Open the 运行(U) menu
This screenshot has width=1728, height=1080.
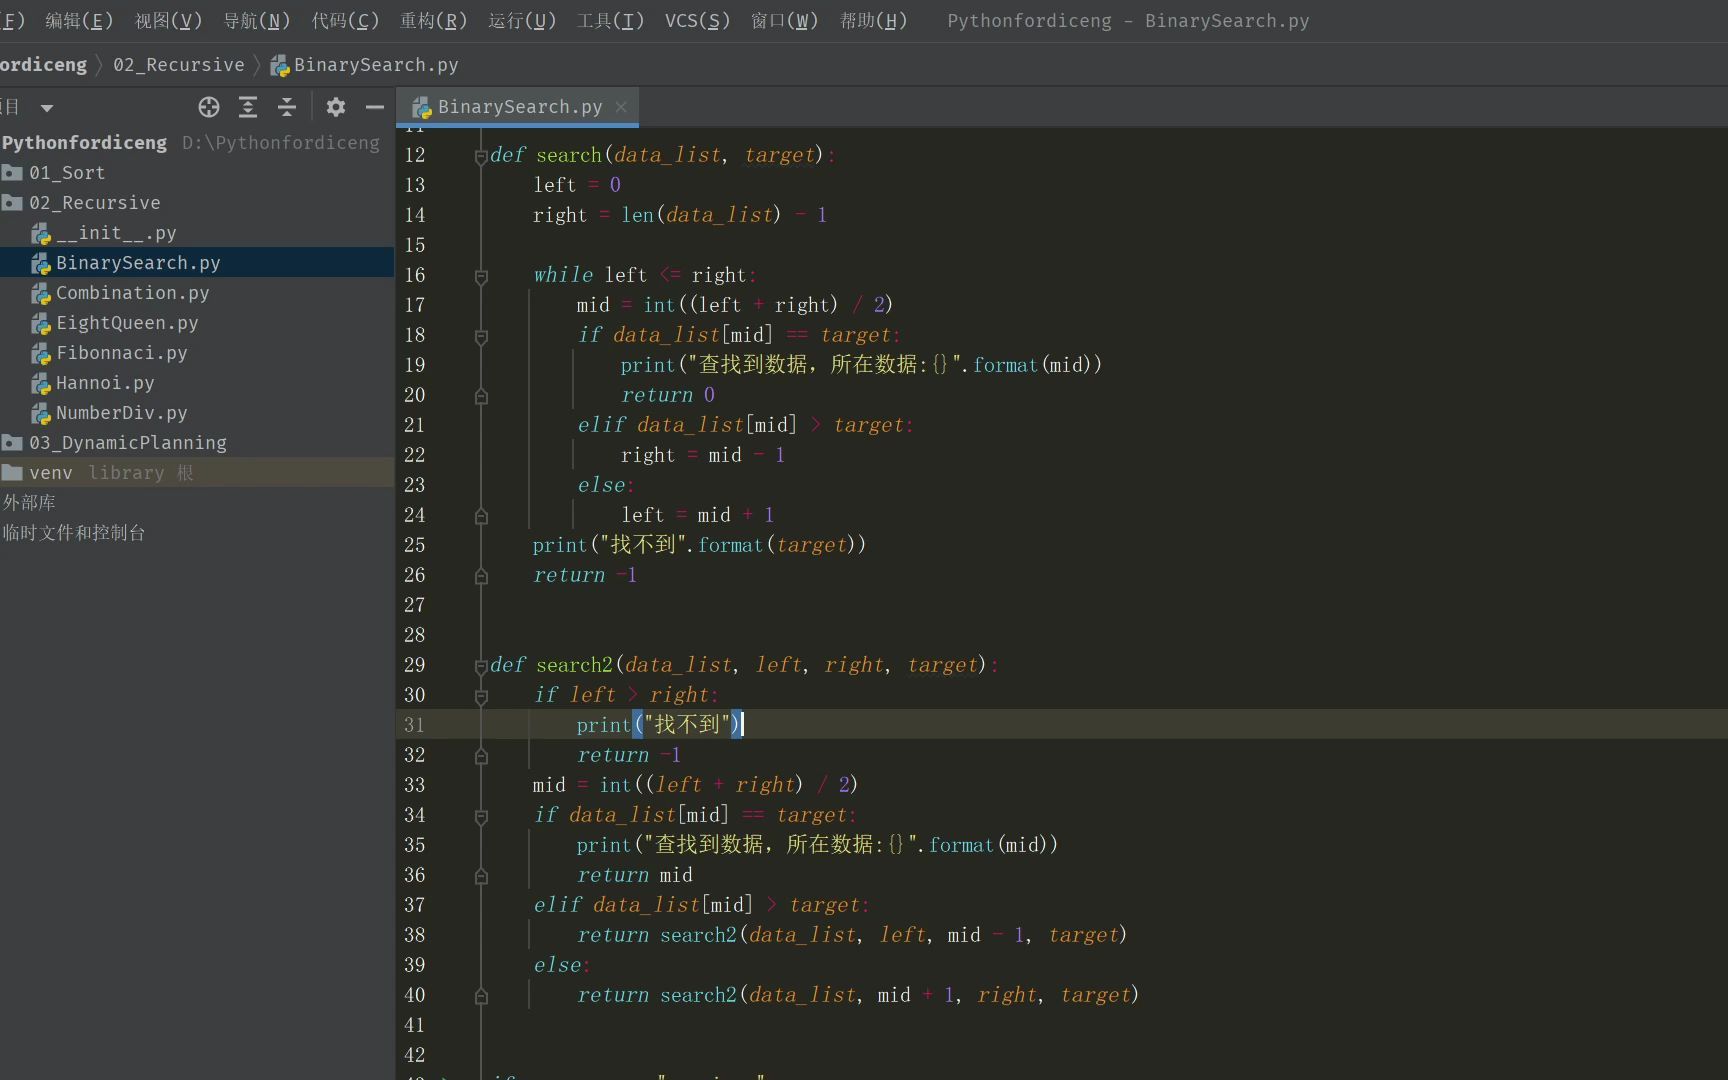[521, 20]
